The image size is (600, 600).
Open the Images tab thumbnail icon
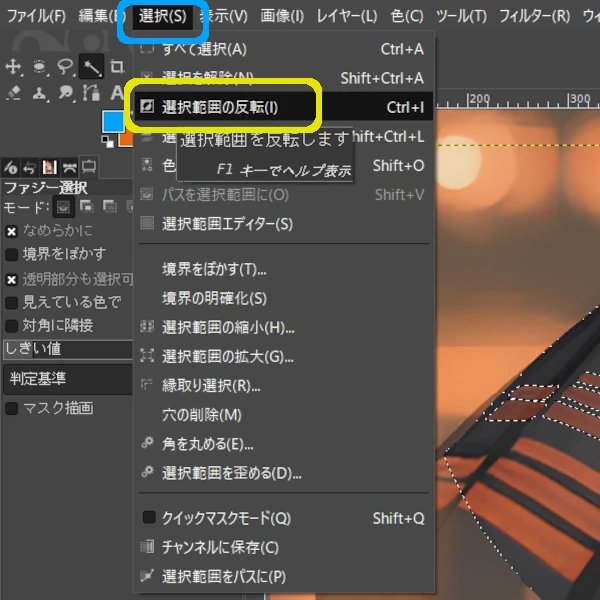[x=49, y=168]
